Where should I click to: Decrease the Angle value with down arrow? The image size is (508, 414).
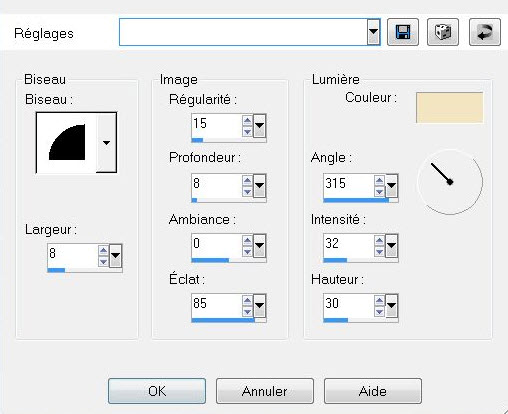coord(379,192)
